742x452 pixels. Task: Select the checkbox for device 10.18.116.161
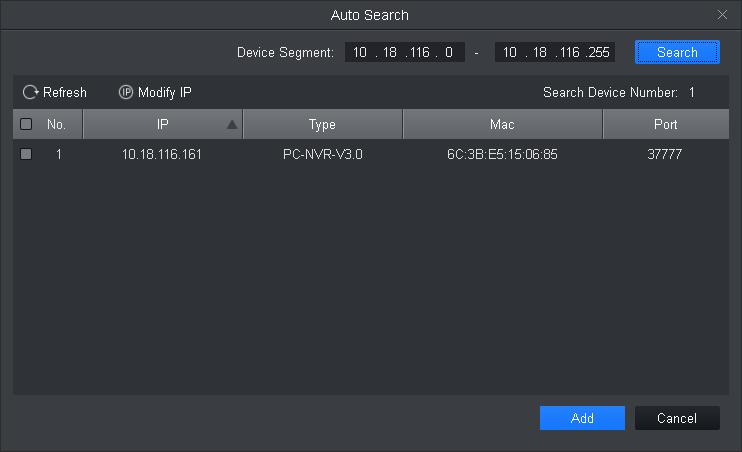click(x=26, y=154)
